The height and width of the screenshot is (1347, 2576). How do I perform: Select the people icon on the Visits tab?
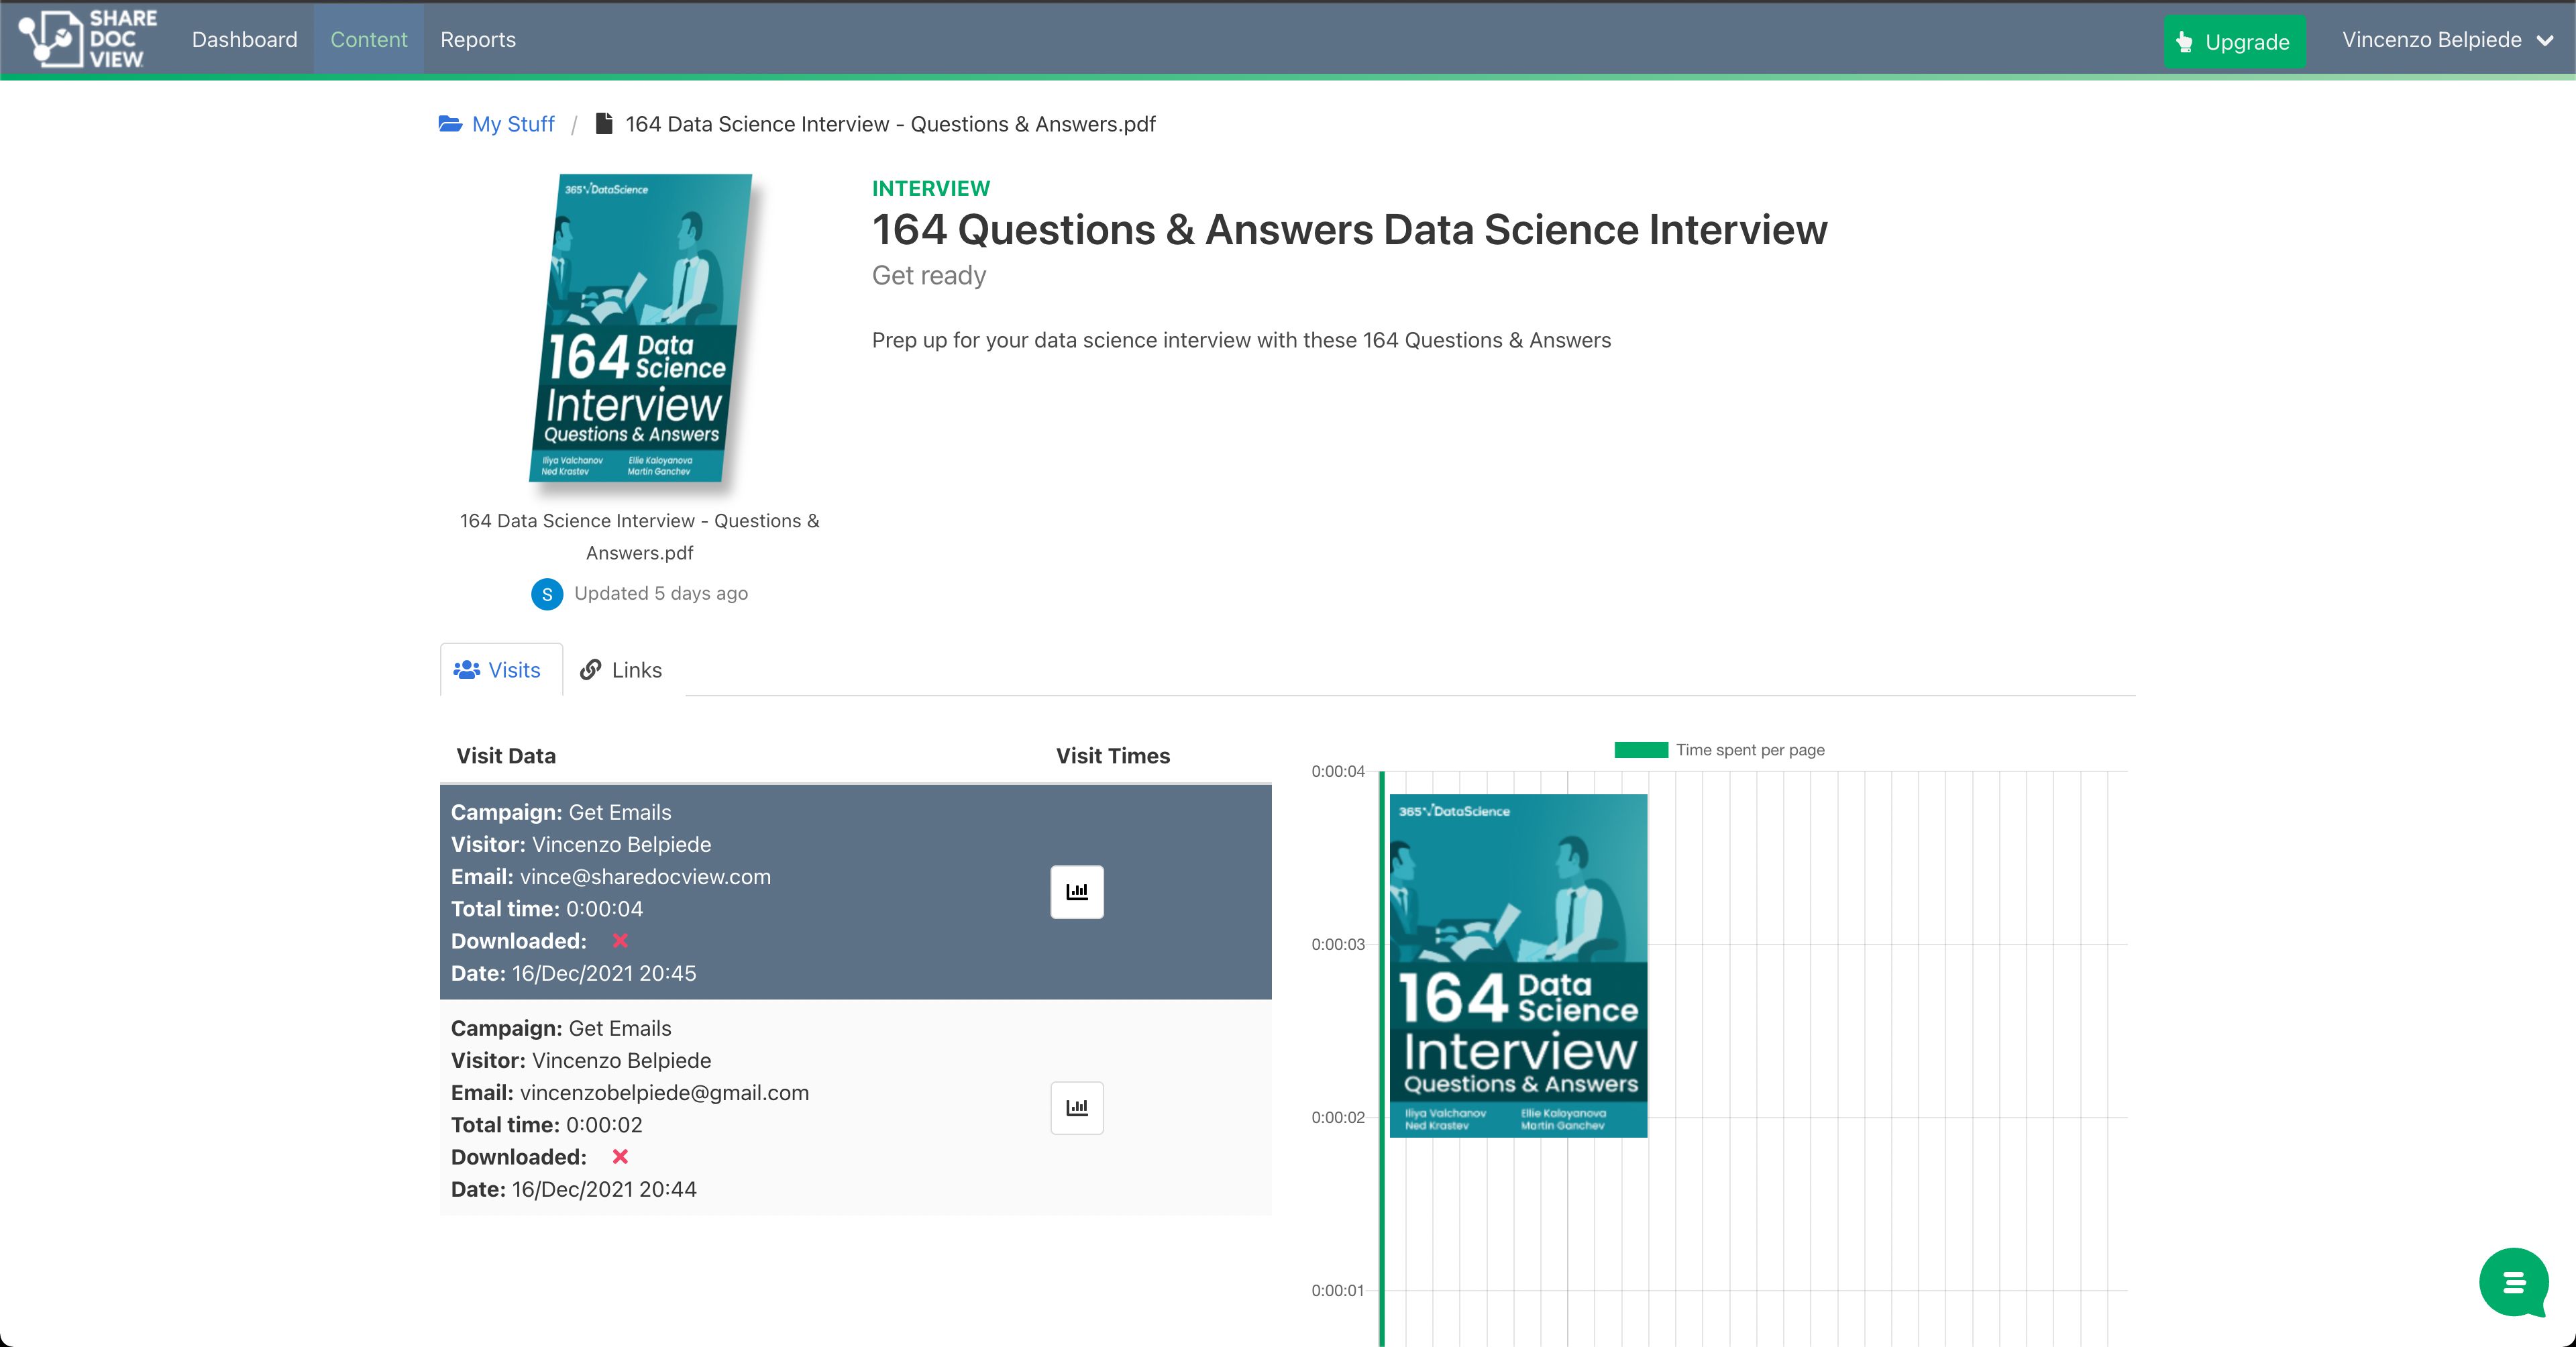pos(466,670)
